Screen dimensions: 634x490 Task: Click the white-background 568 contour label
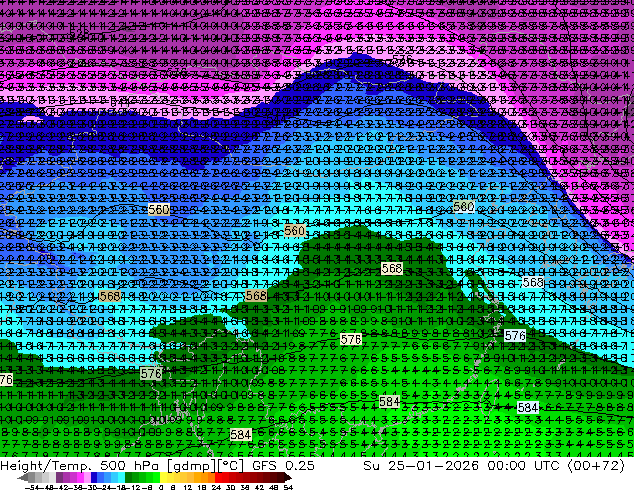(x=533, y=282)
